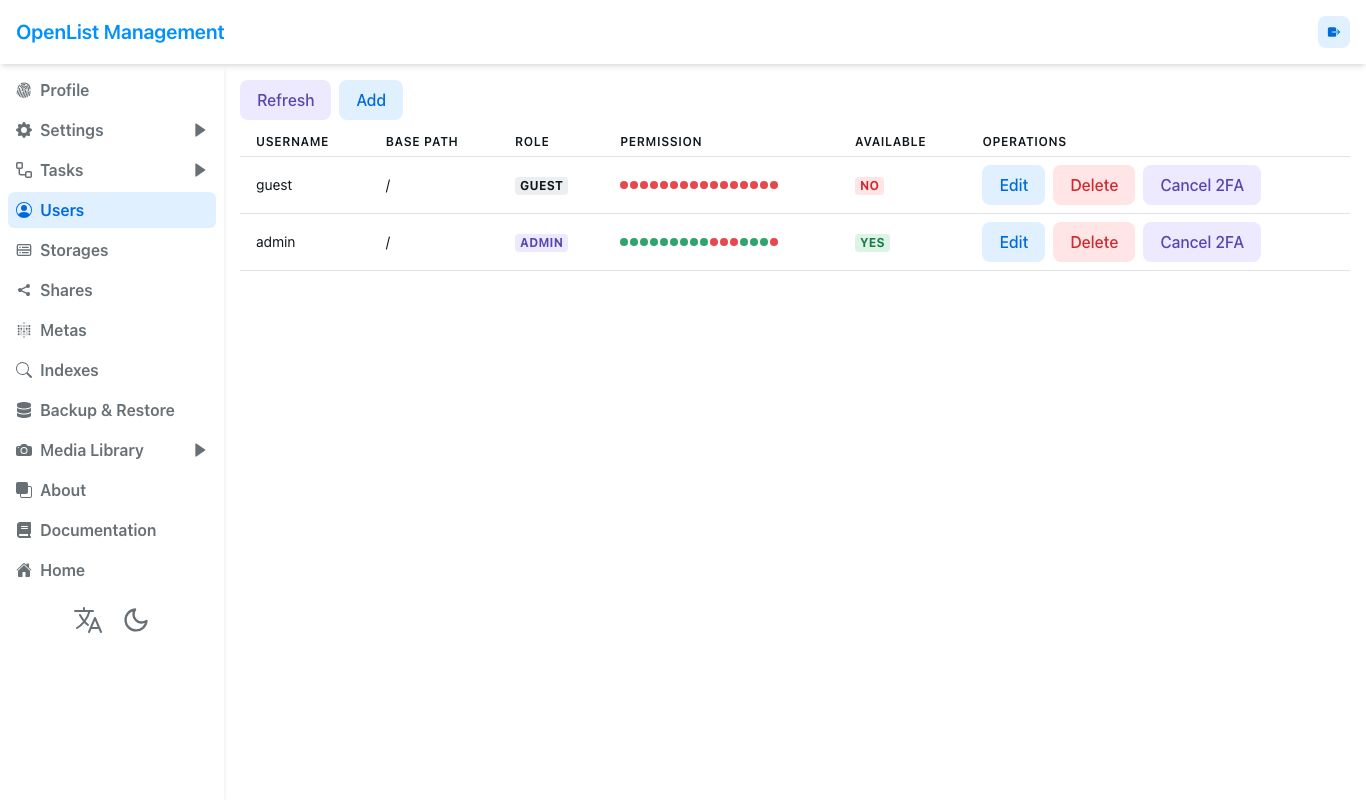
Task: Delete the admin user
Action: click(x=1094, y=242)
